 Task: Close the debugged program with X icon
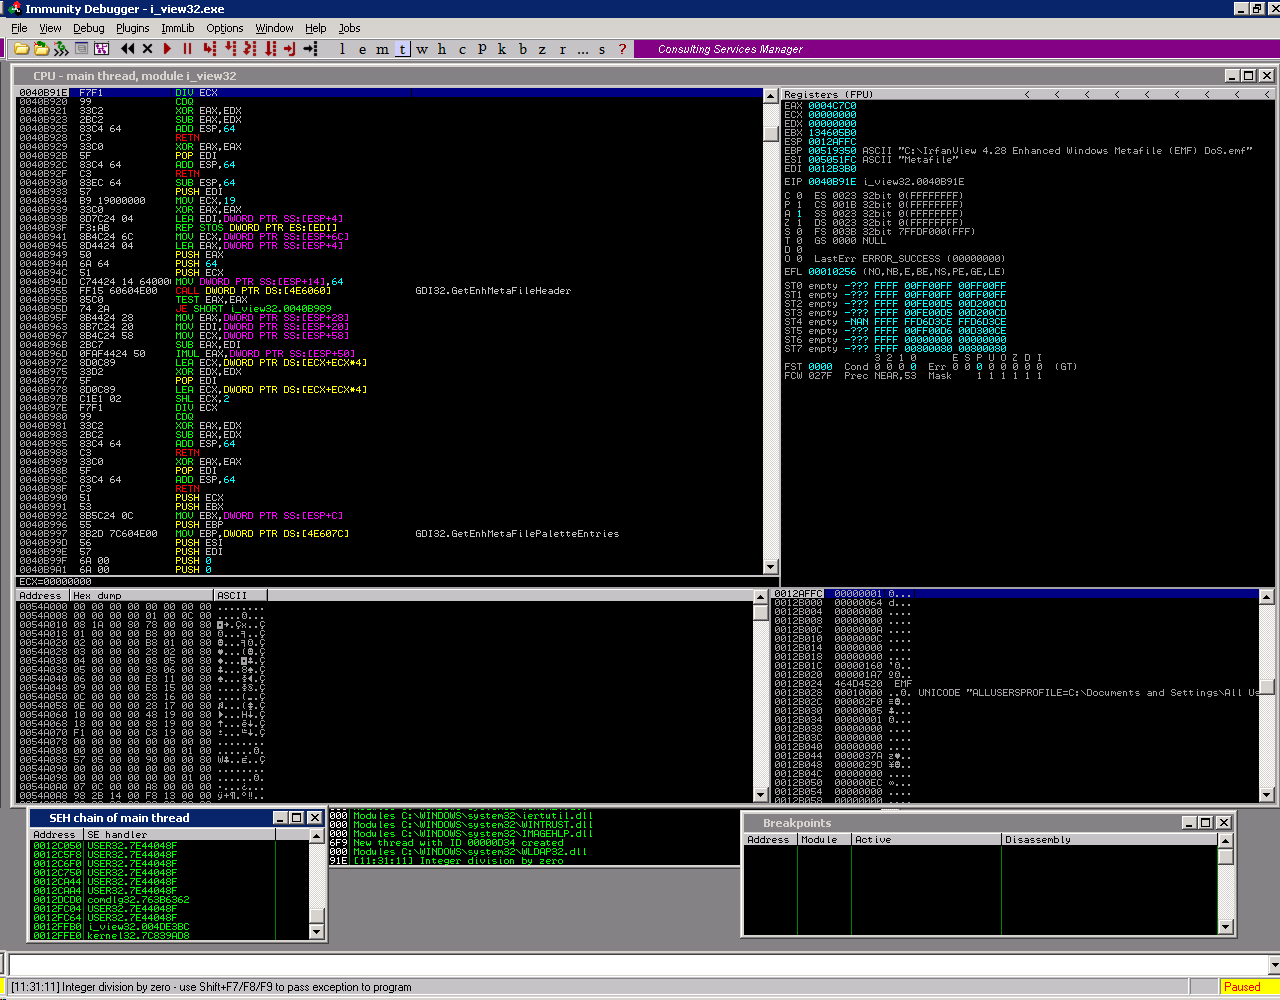(x=148, y=49)
